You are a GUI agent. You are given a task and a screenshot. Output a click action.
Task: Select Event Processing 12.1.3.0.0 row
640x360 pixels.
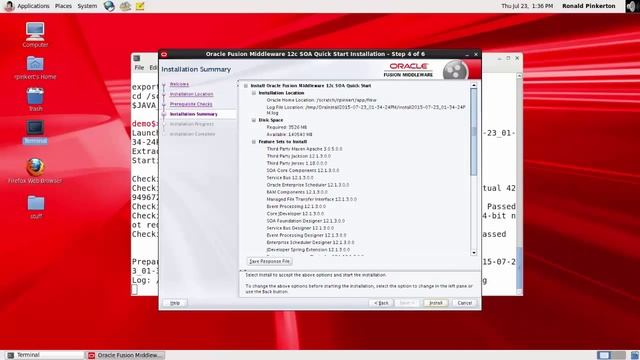(x=296, y=207)
